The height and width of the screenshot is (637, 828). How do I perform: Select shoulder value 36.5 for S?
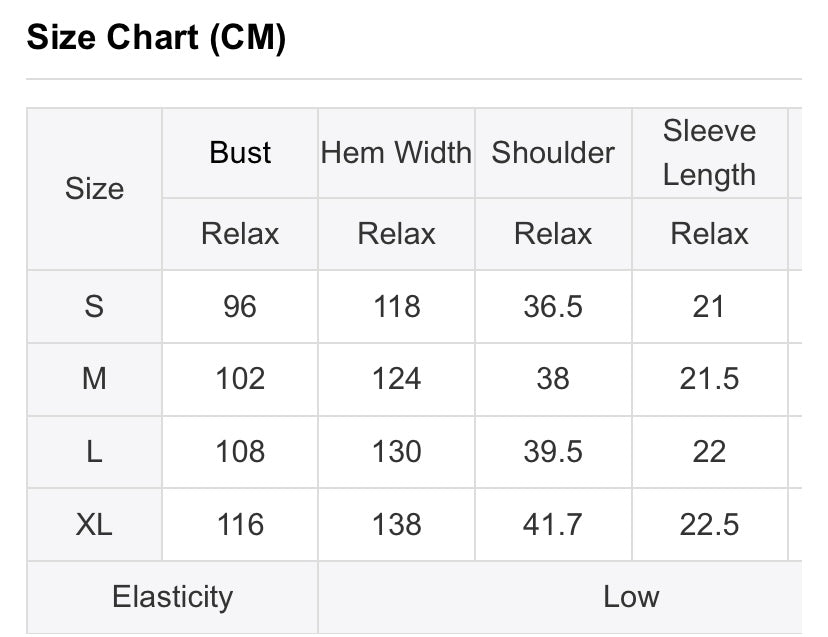point(553,306)
